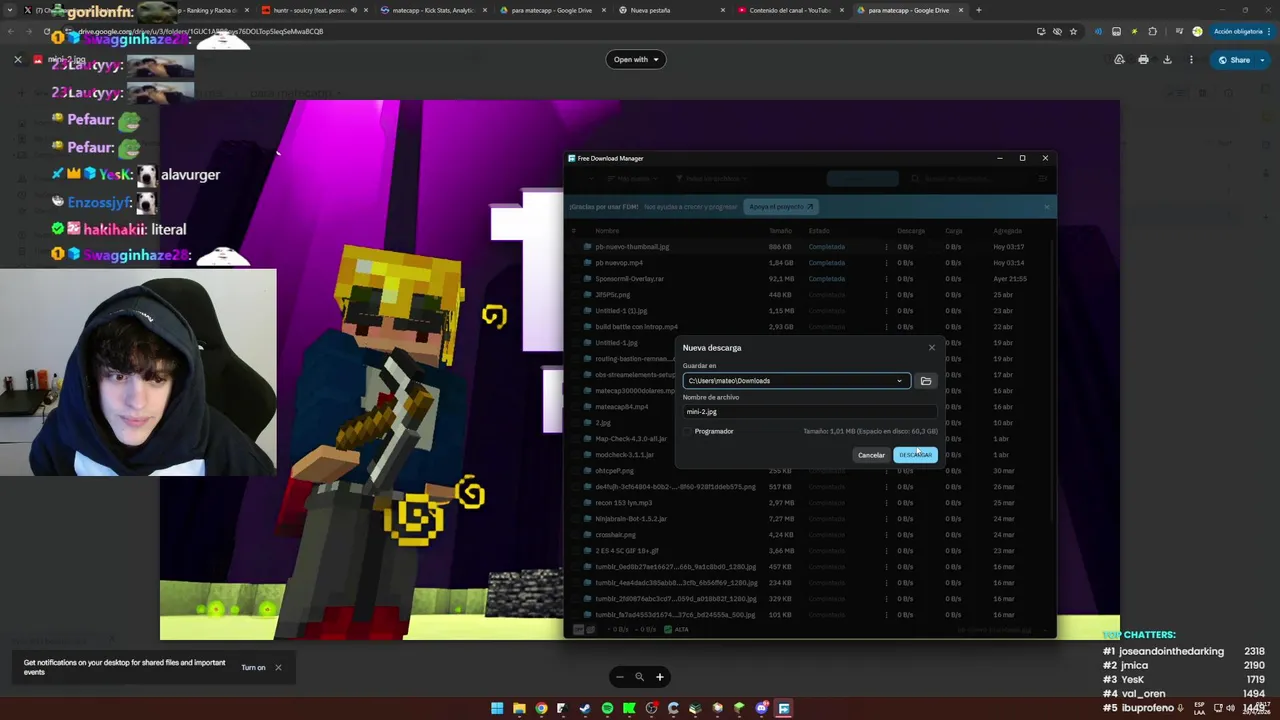This screenshot has height=720, width=1280.
Task: Sort downloads by Tamaño column header
Action: pyautogui.click(x=779, y=231)
